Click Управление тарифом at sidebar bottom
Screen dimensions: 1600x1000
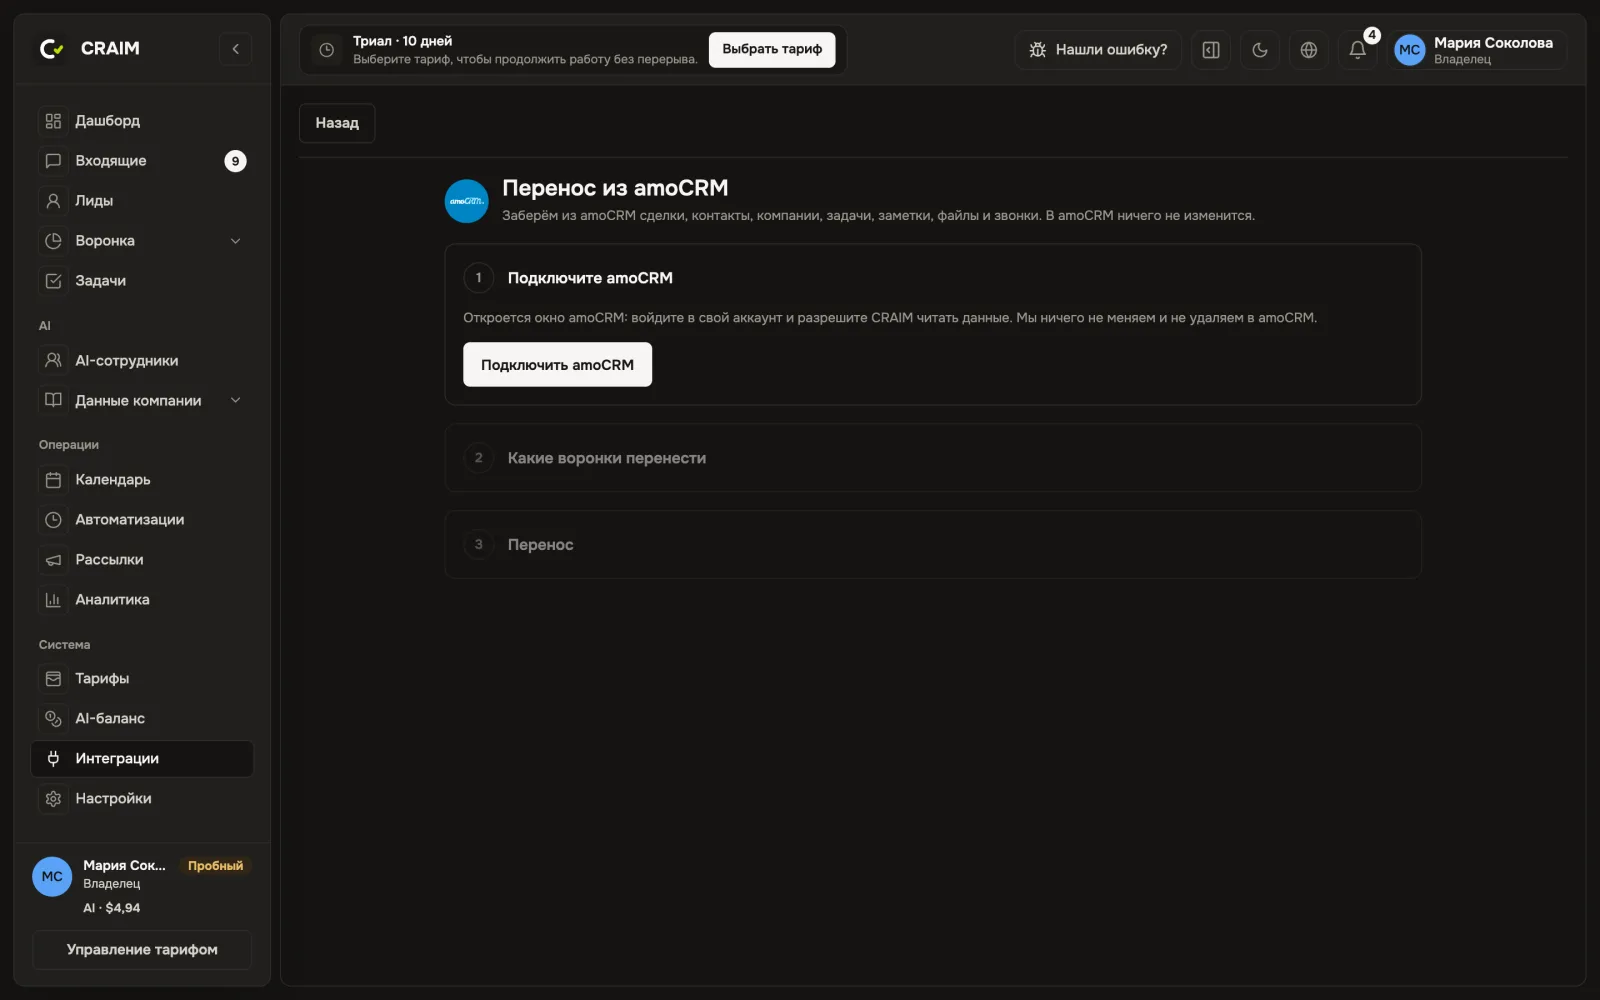[142, 950]
